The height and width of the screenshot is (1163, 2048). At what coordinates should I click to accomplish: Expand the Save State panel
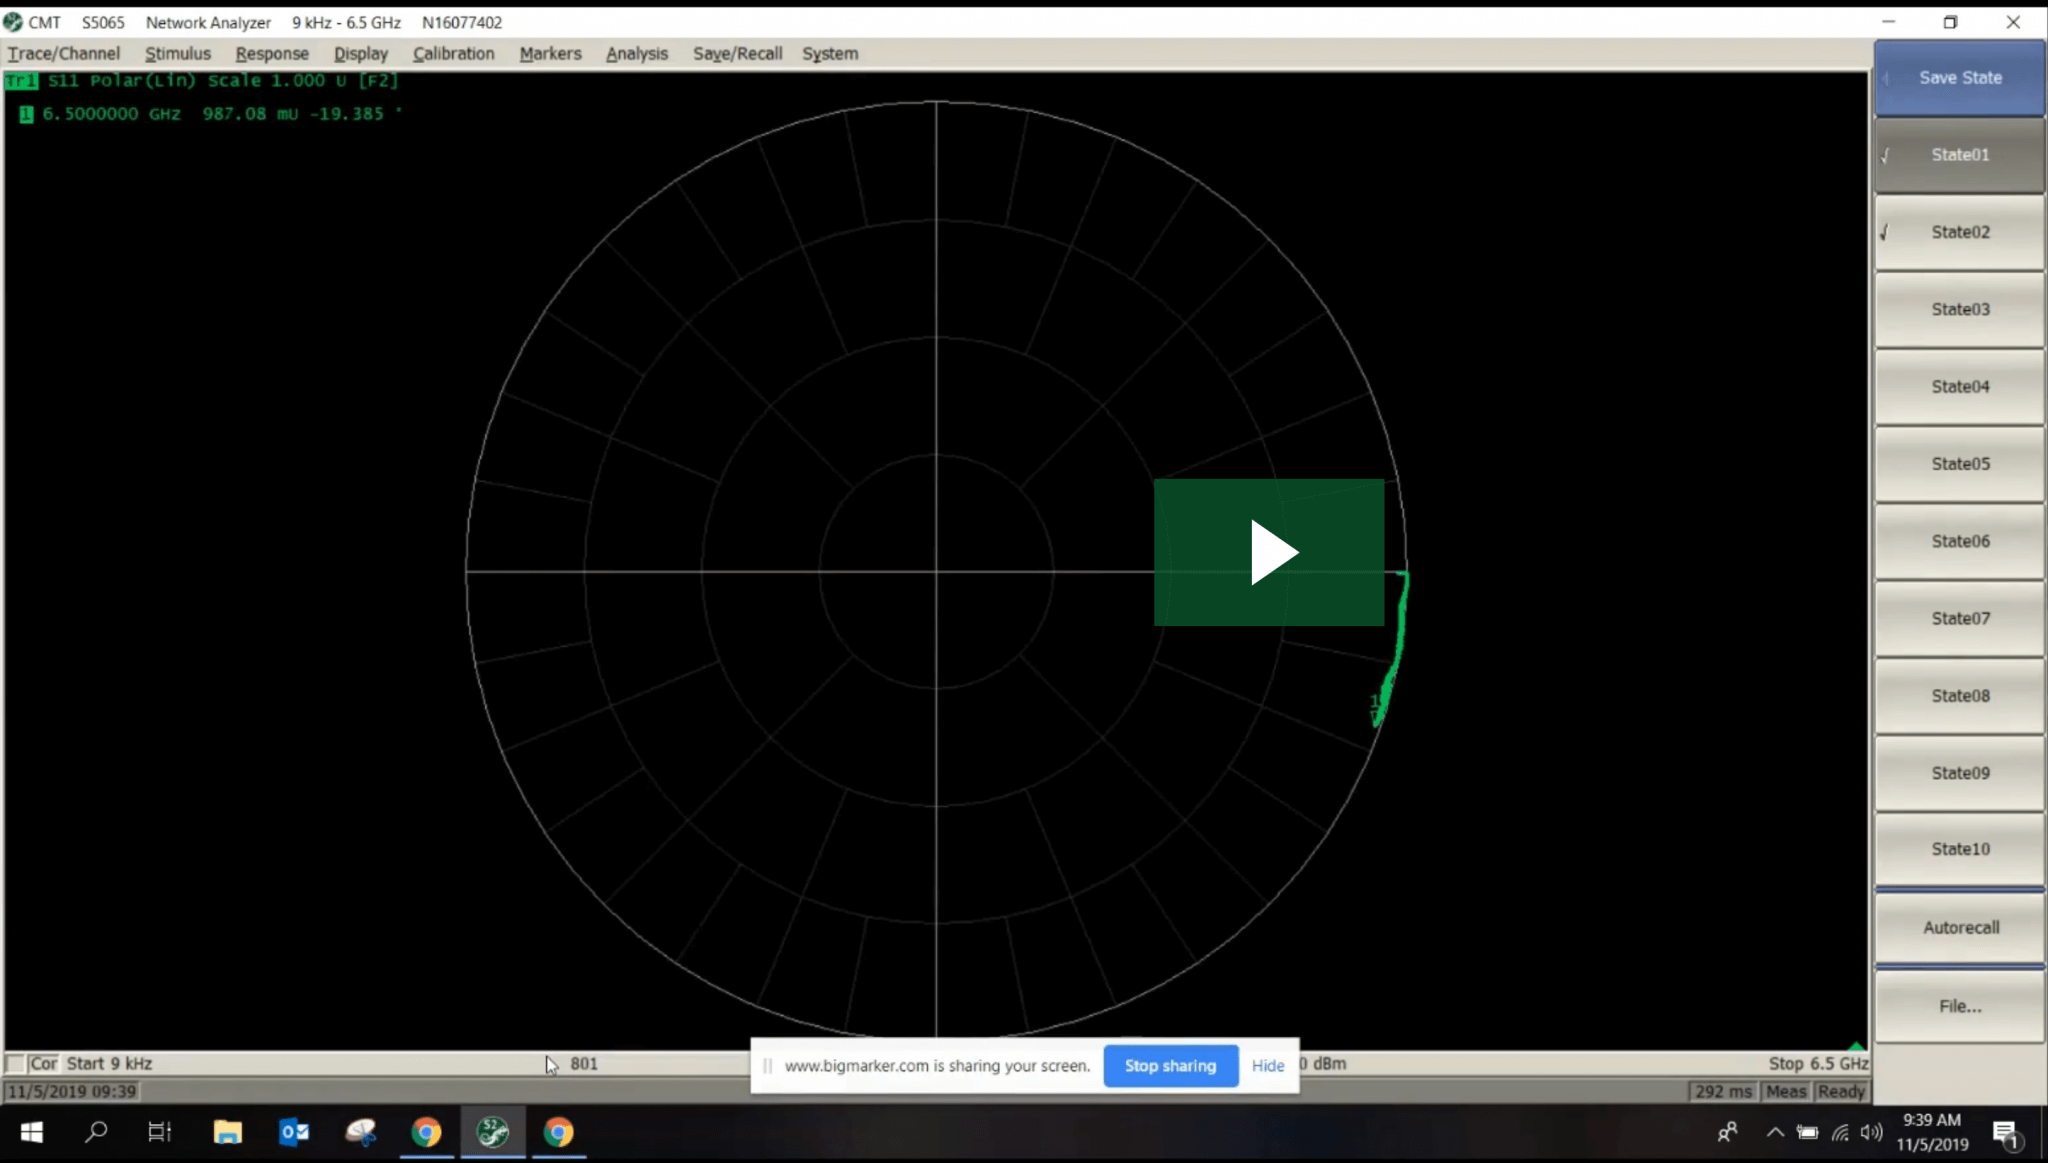click(x=1883, y=76)
